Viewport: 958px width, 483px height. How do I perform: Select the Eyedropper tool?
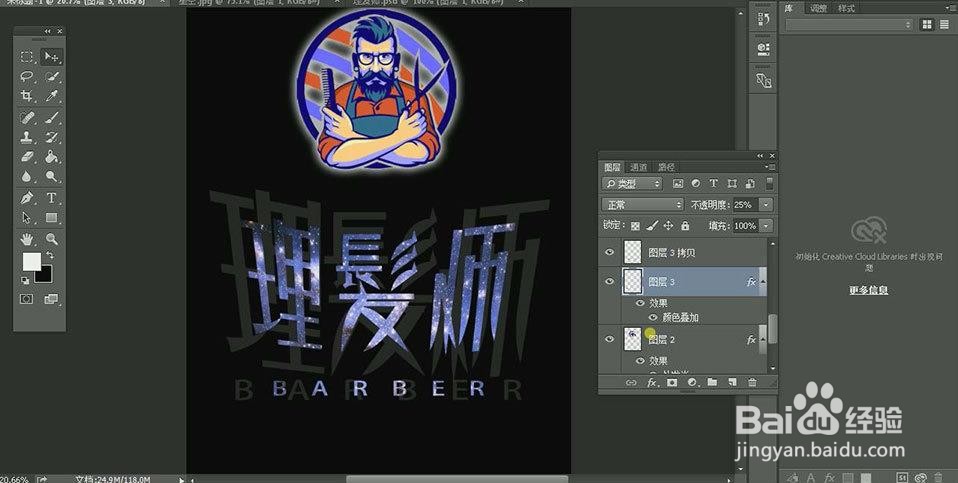pos(51,96)
